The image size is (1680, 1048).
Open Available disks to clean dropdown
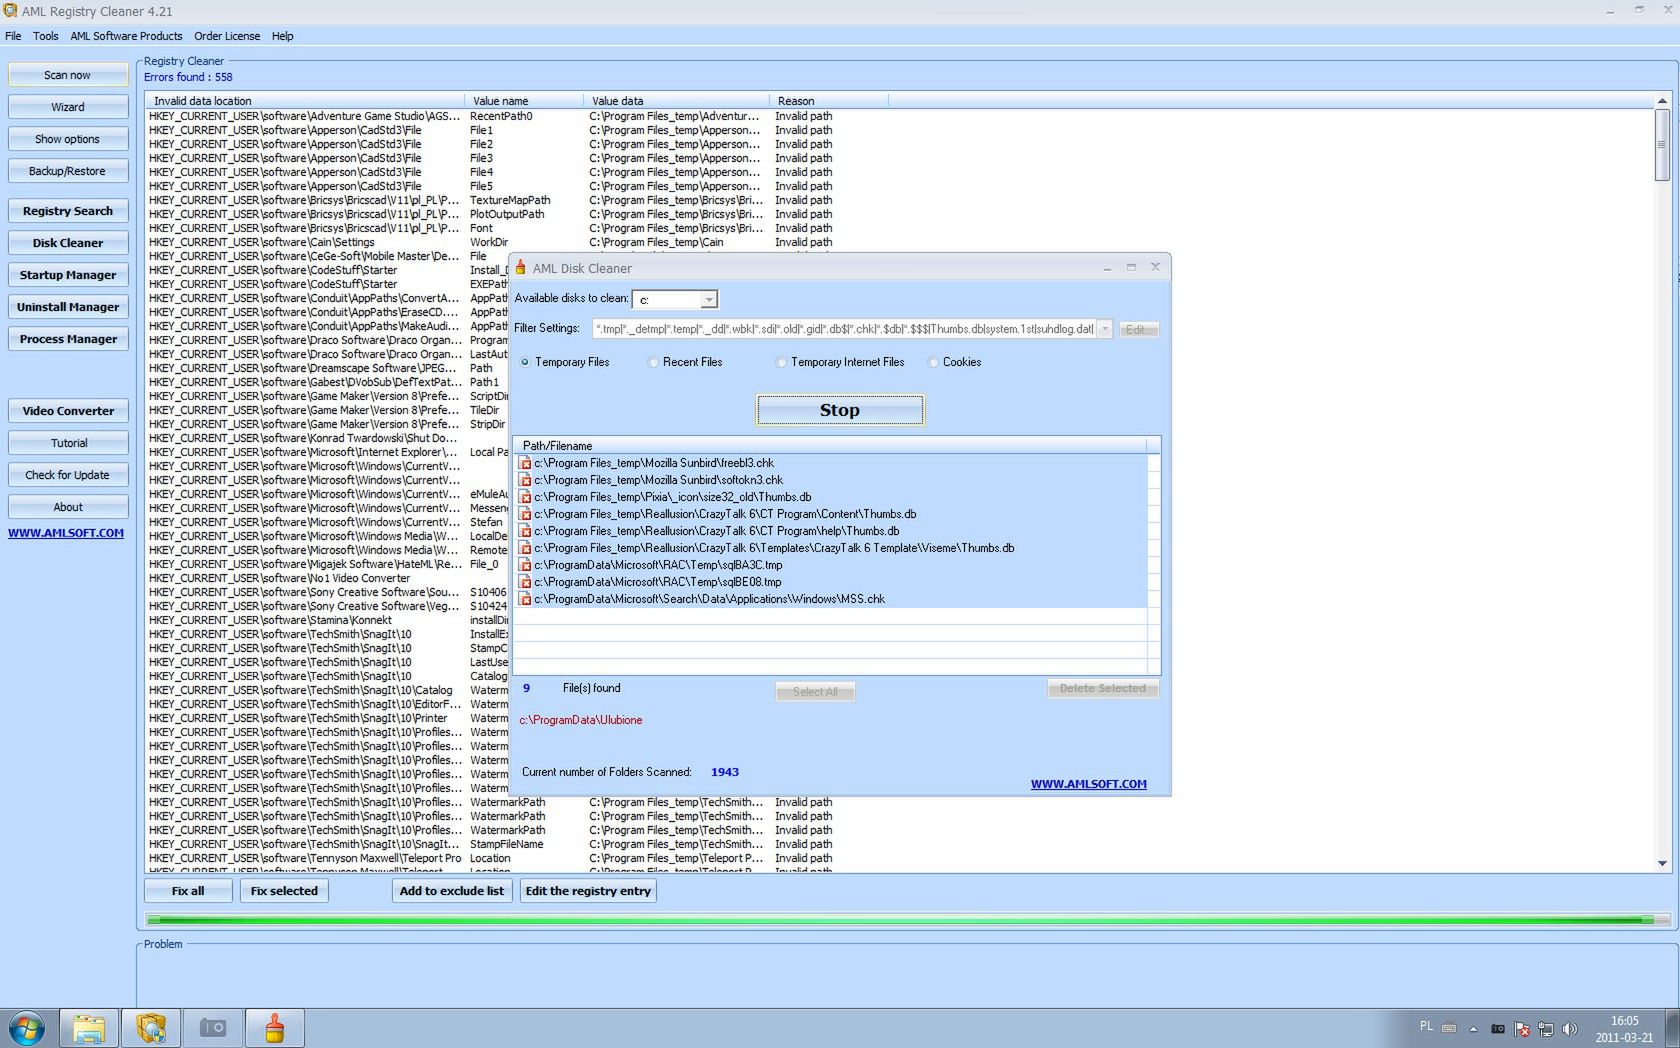[708, 300]
